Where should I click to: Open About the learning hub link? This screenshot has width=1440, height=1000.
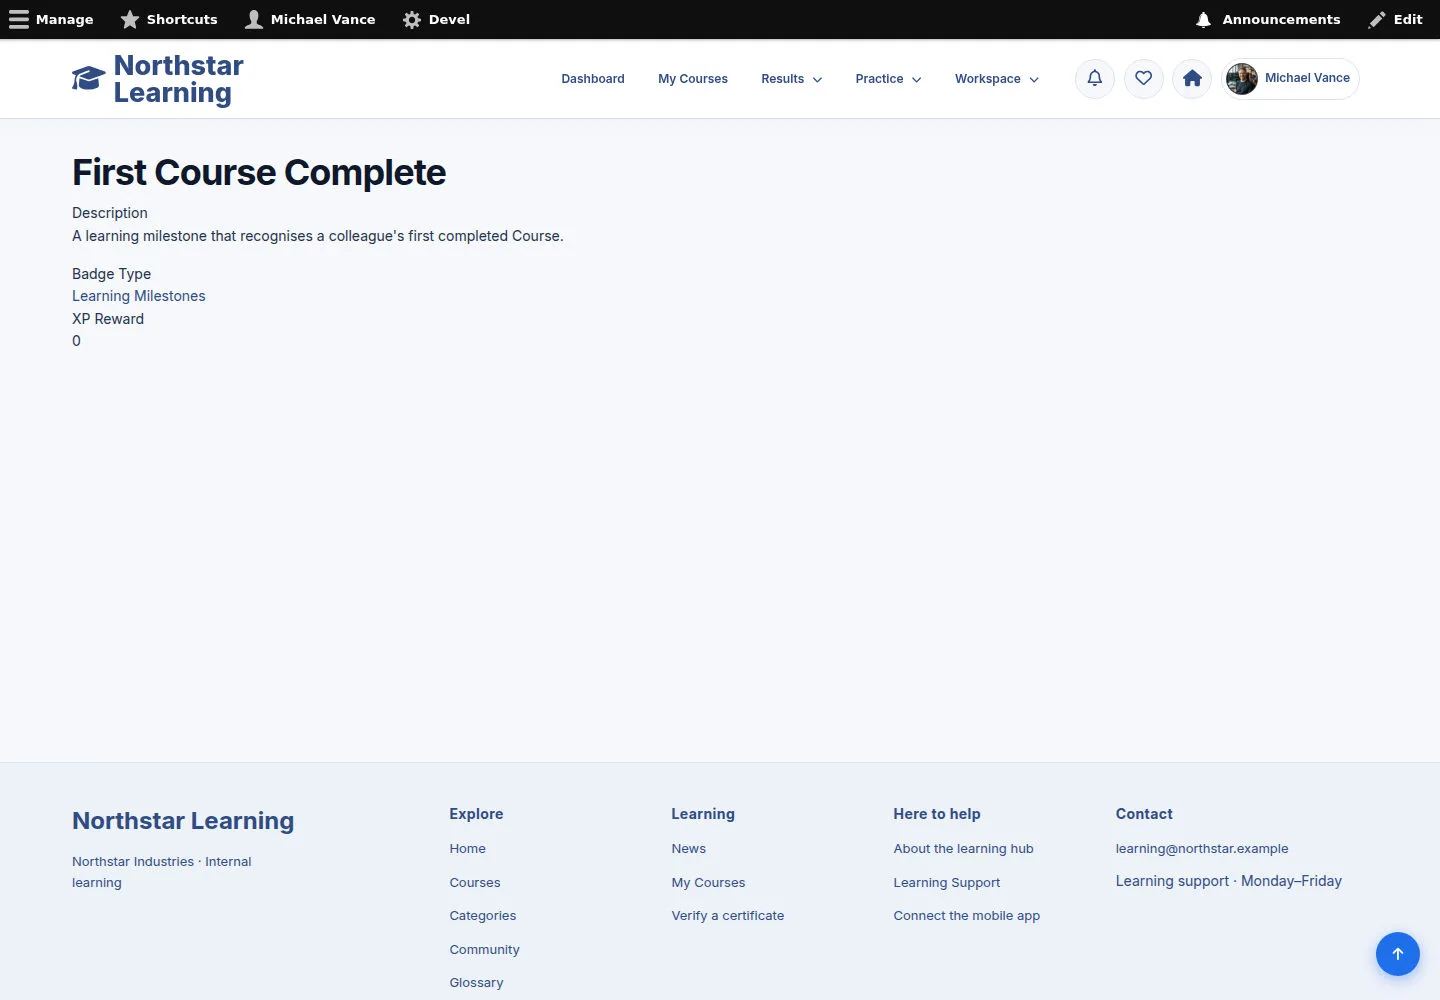964,849
